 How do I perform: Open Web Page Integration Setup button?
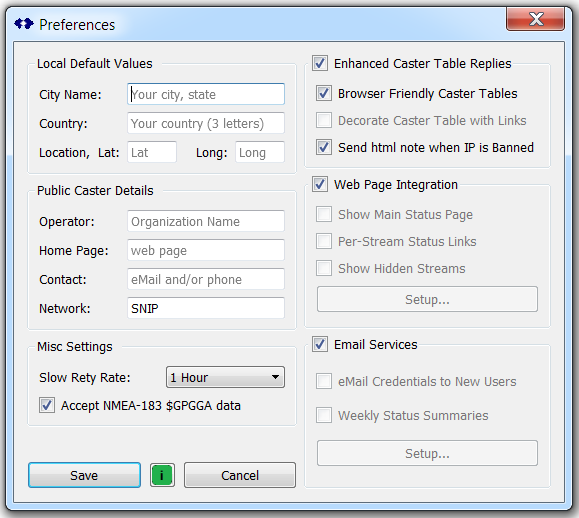click(x=427, y=299)
